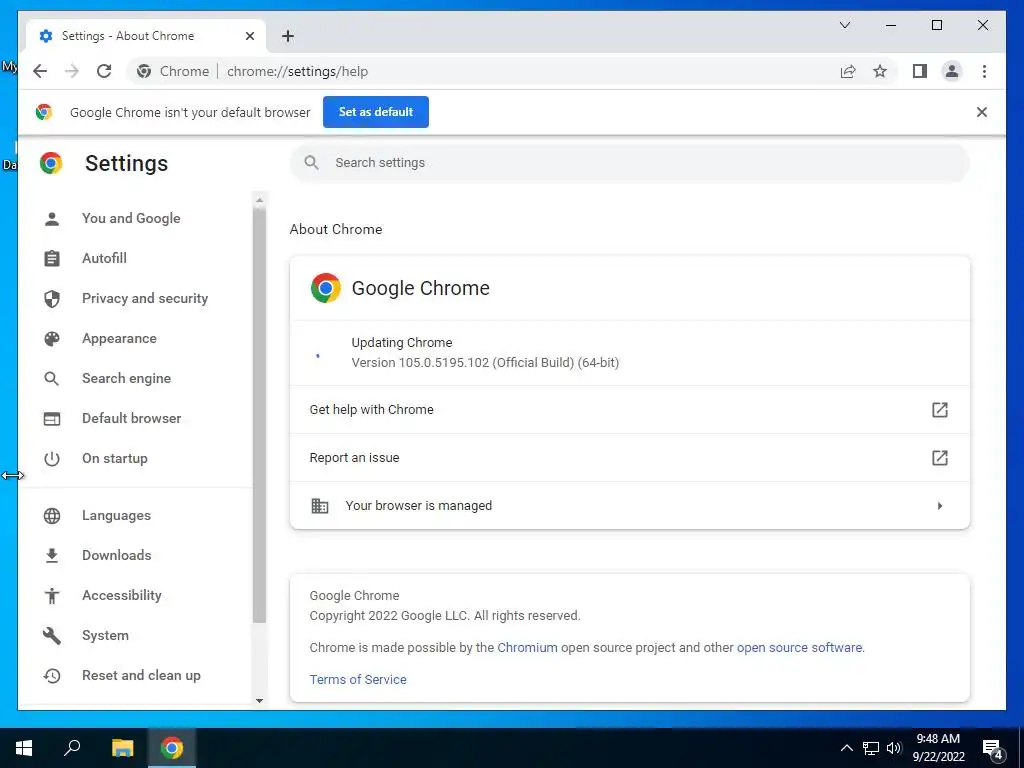Close the Settings - About Chrome tab
Viewport: 1024px width, 768px height.
pos(249,36)
